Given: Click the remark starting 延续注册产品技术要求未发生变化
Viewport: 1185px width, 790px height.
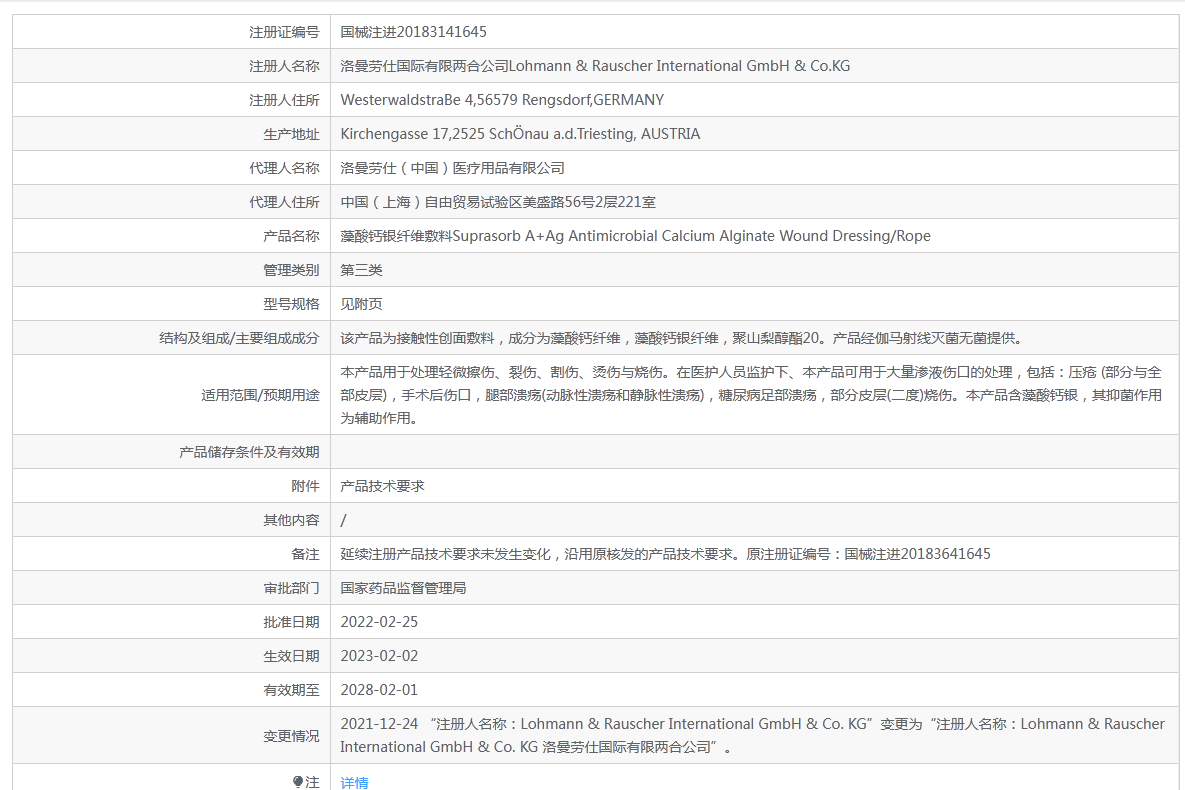Looking at the screenshot, I should tap(665, 554).
